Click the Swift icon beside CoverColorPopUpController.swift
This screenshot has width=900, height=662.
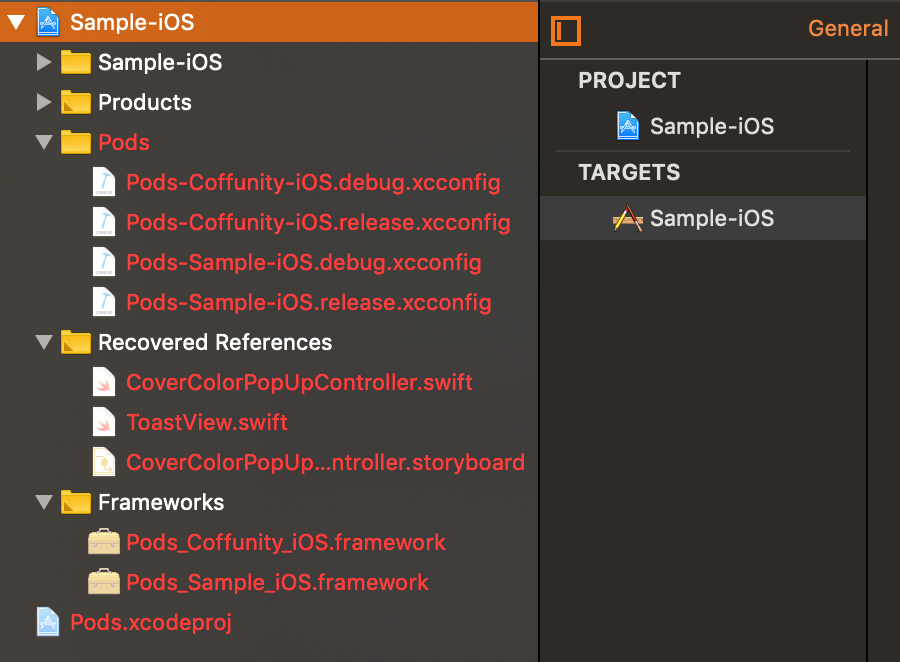[104, 382]
